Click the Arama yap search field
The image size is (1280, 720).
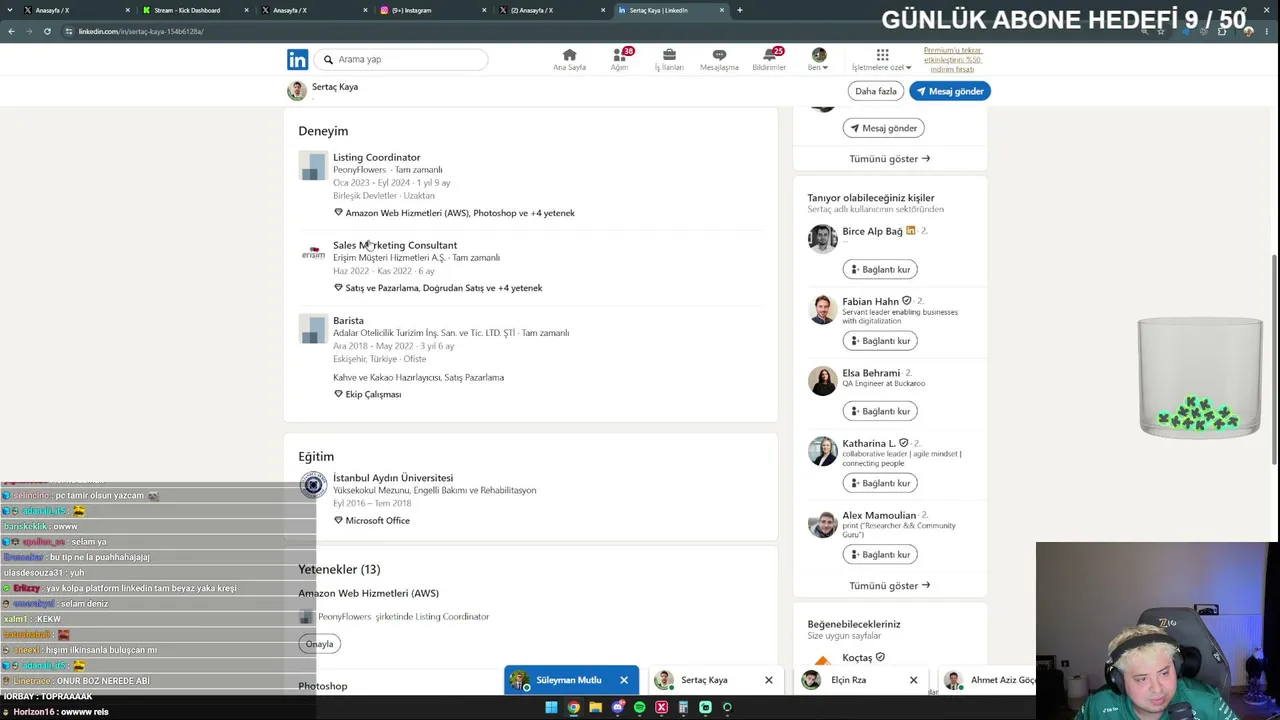coord(401,59)
